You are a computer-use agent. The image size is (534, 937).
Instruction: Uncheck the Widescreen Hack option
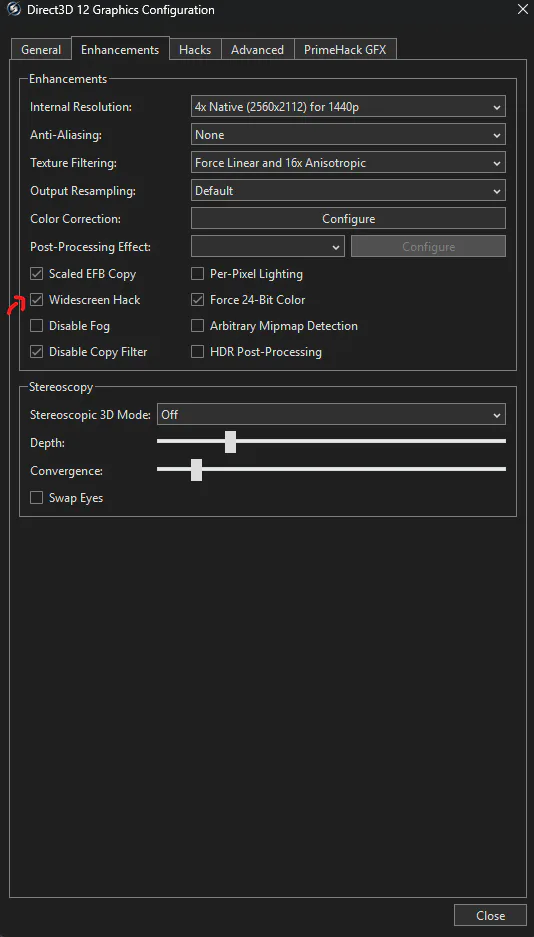(36, 300)
